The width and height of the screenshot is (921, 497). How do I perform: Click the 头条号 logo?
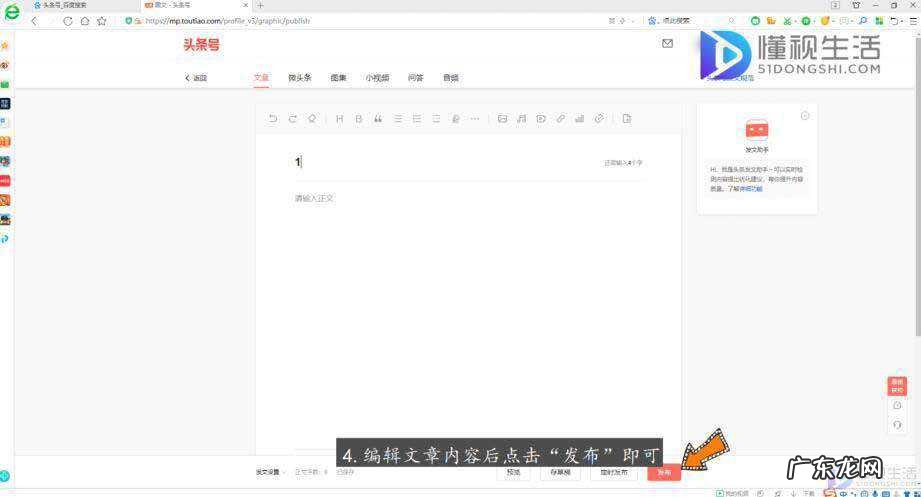(x=201, y=45)
